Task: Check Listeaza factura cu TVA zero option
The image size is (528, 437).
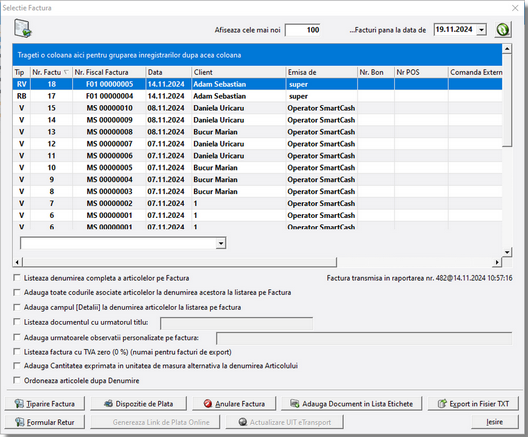Action: (x=16, y=352)
